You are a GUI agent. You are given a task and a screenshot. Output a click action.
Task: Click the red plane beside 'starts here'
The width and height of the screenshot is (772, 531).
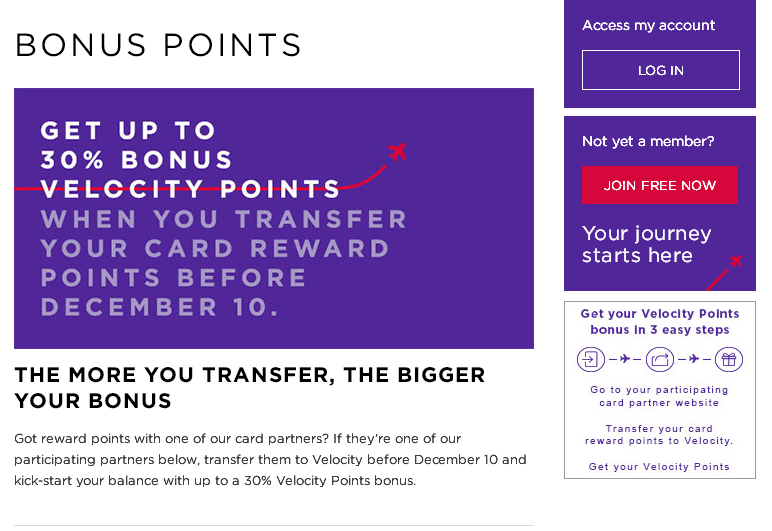pos(736,261)
